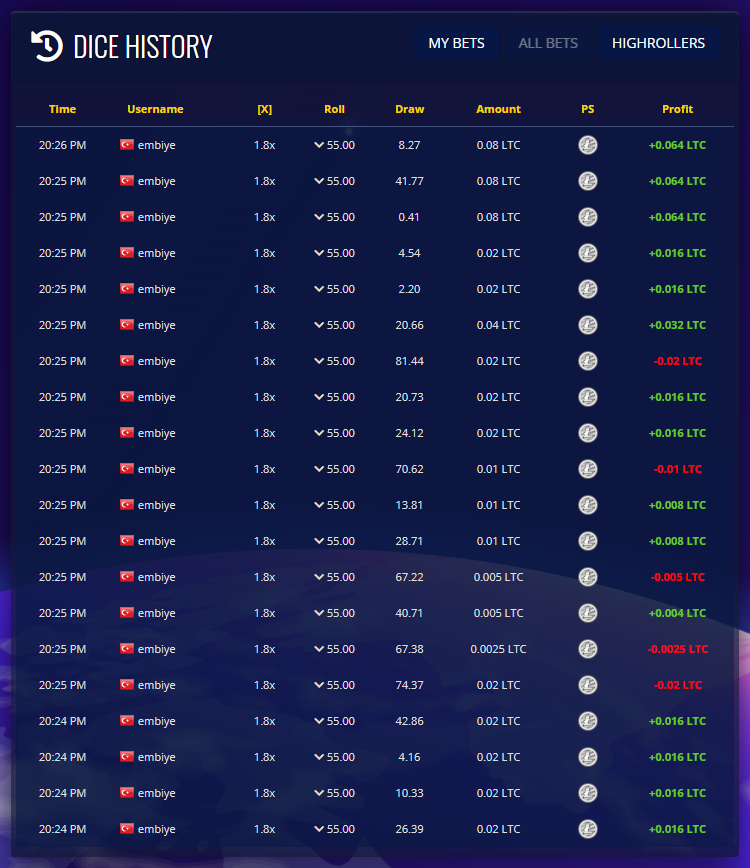The image size is (750, 868).
Task: Click the -0.01 LTC profit value
Action: [x=677, y=469]
